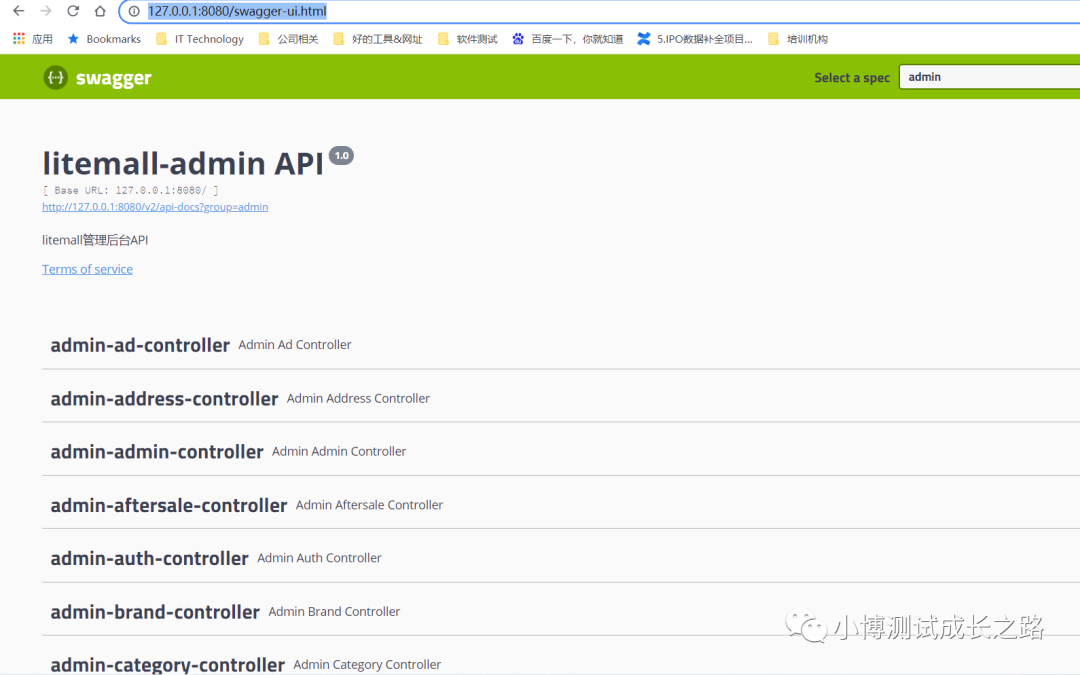1080x675 pixels.
Task: Open the 5.IPO Confluence bookmark icon
Action: click(x=643, y=39)
